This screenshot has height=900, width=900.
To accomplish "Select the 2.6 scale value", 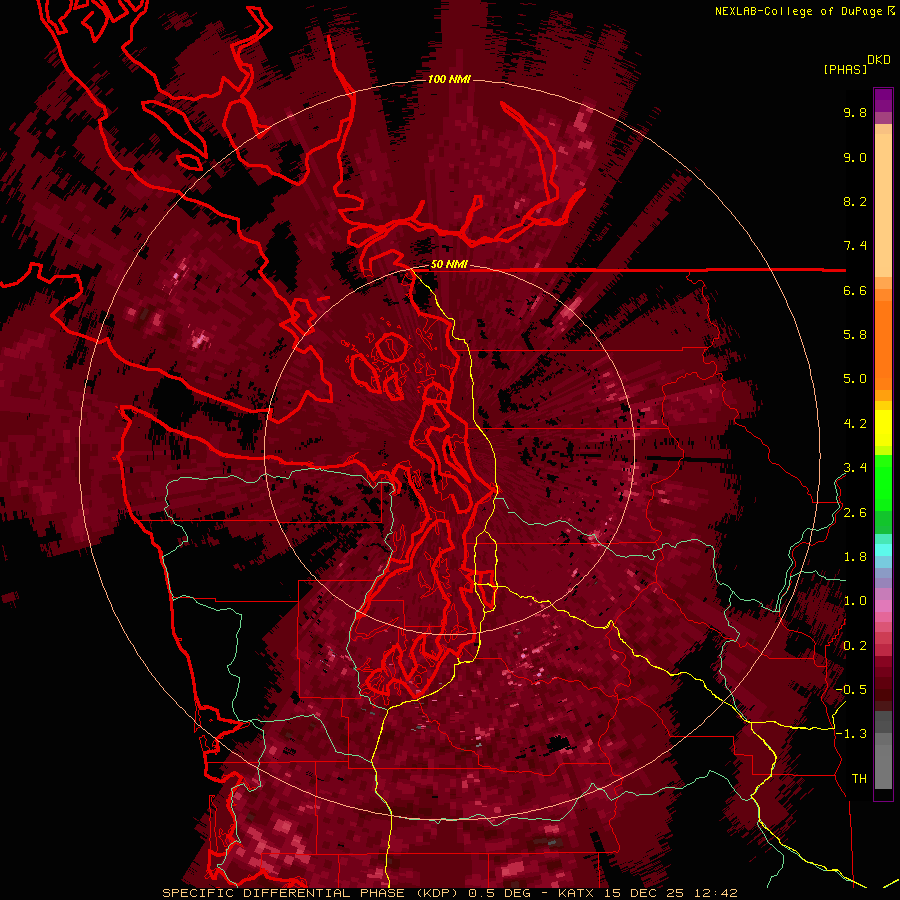I will pos(855,513).
